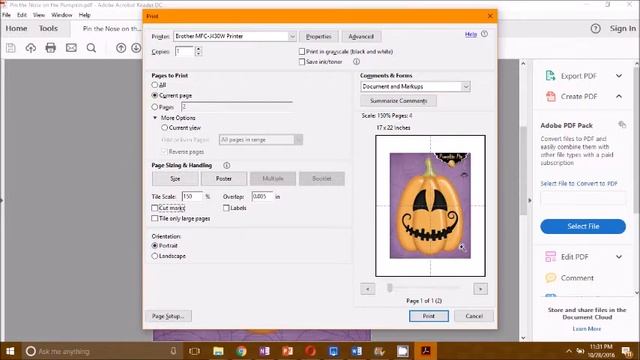Select the All pages radio button

pos(155,85)
